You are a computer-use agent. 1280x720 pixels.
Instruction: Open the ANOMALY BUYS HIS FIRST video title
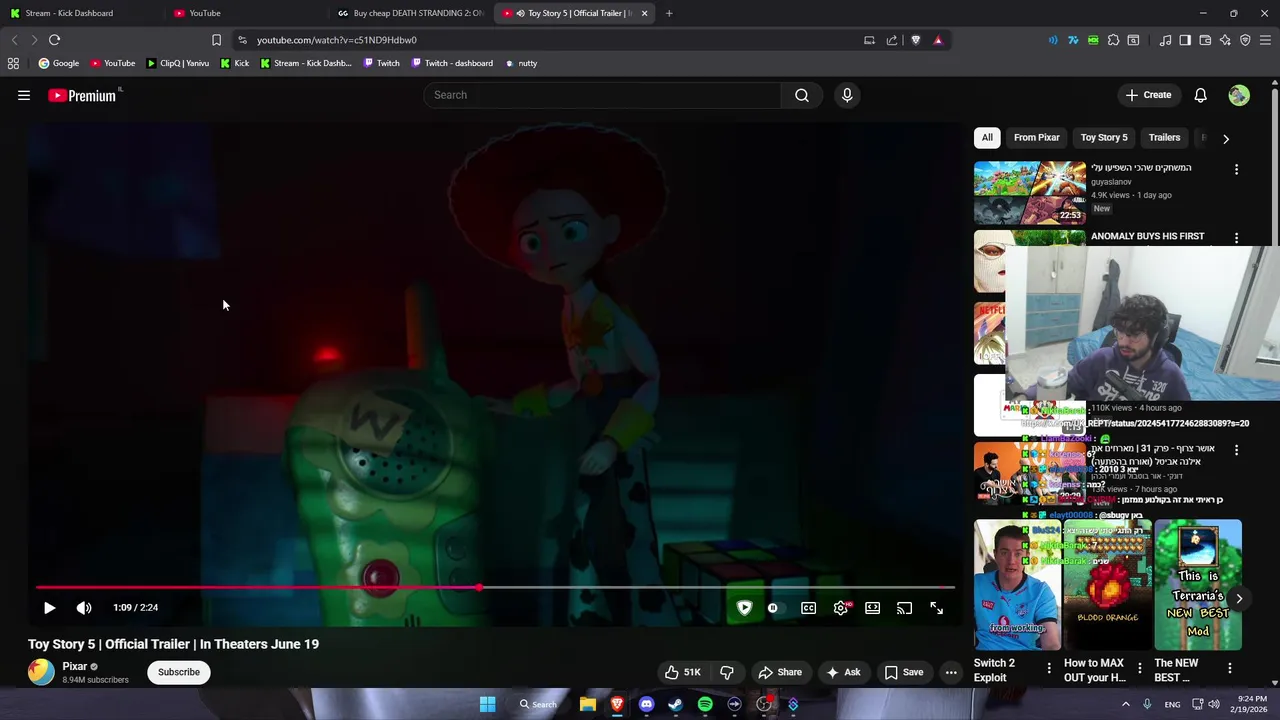pyautogui.click(x=1147, y=236)
